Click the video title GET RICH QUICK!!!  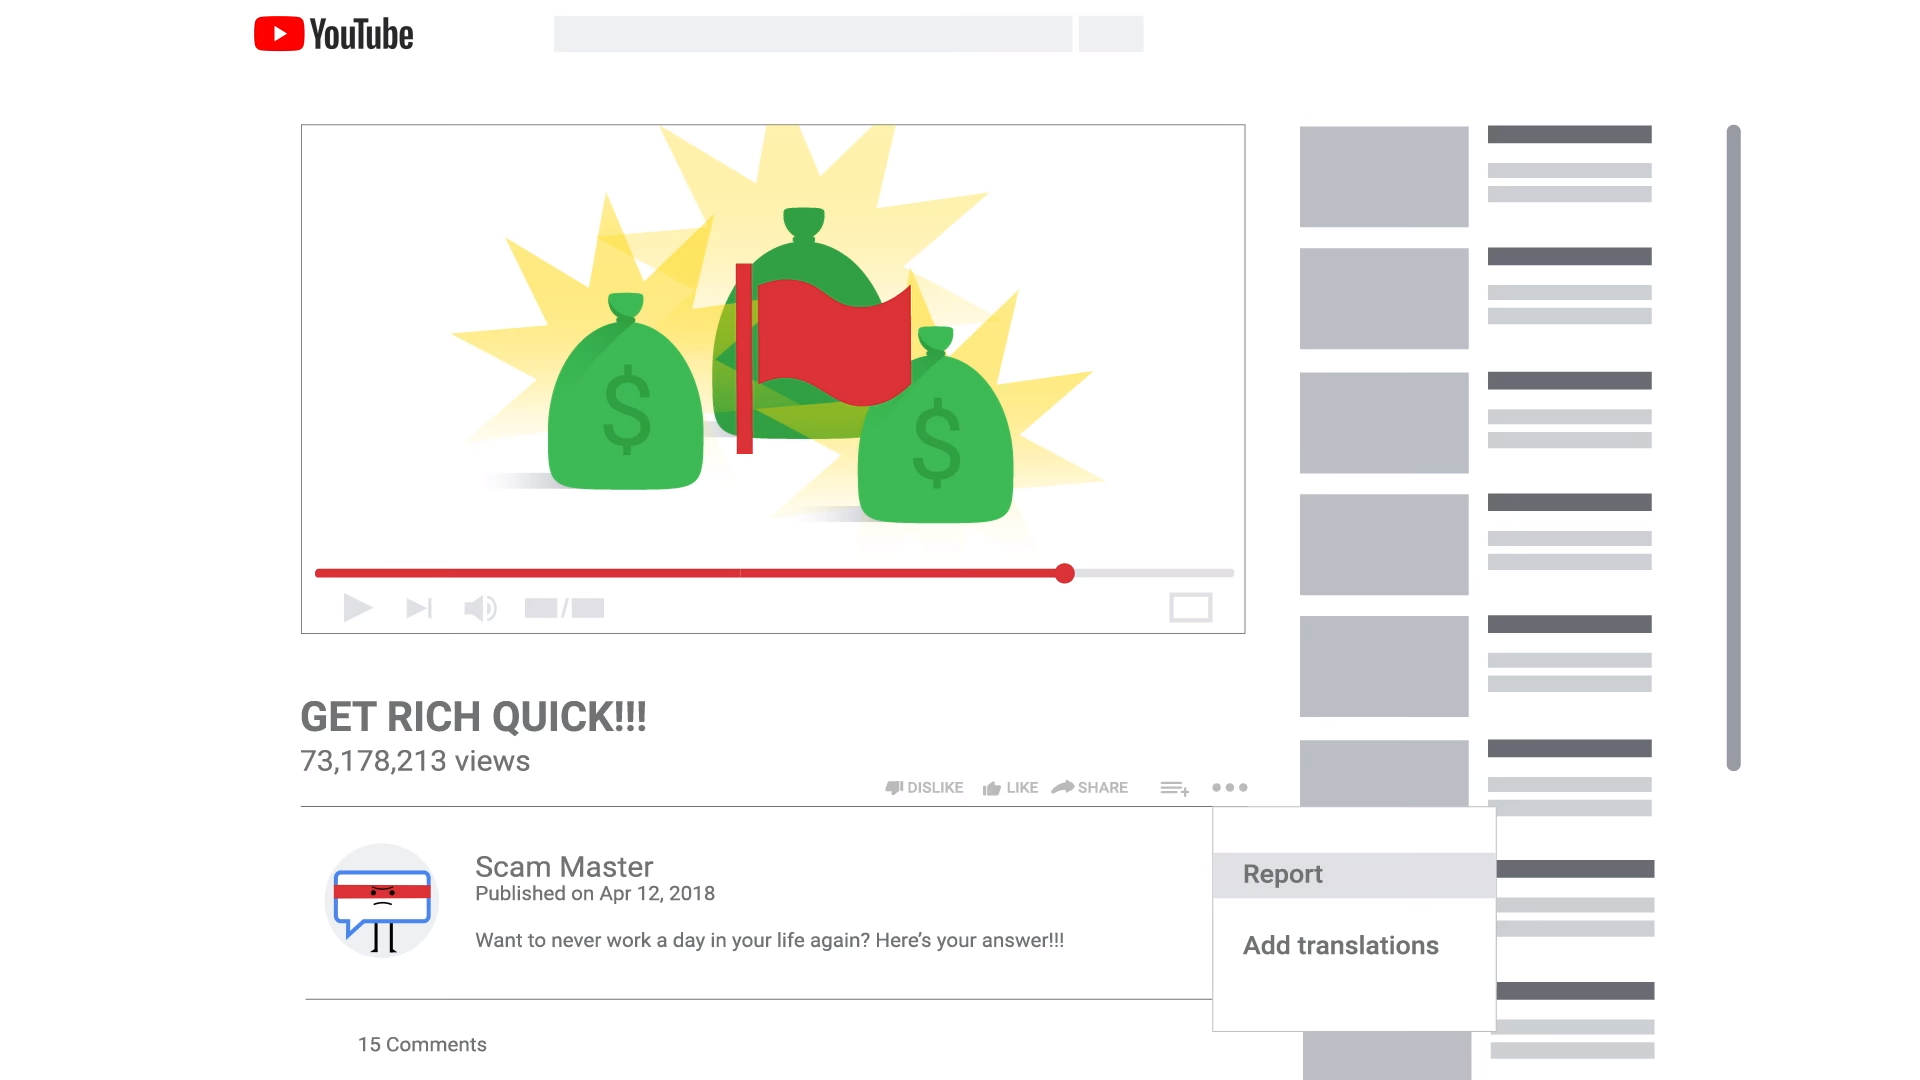click(x=473, y=717)
